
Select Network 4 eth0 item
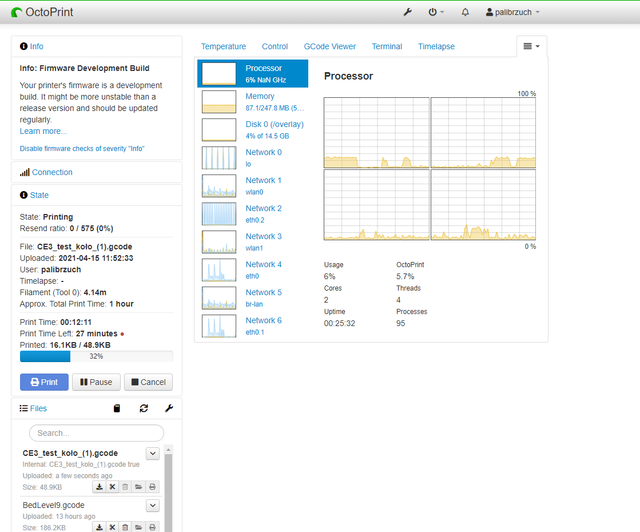[253, 270]
